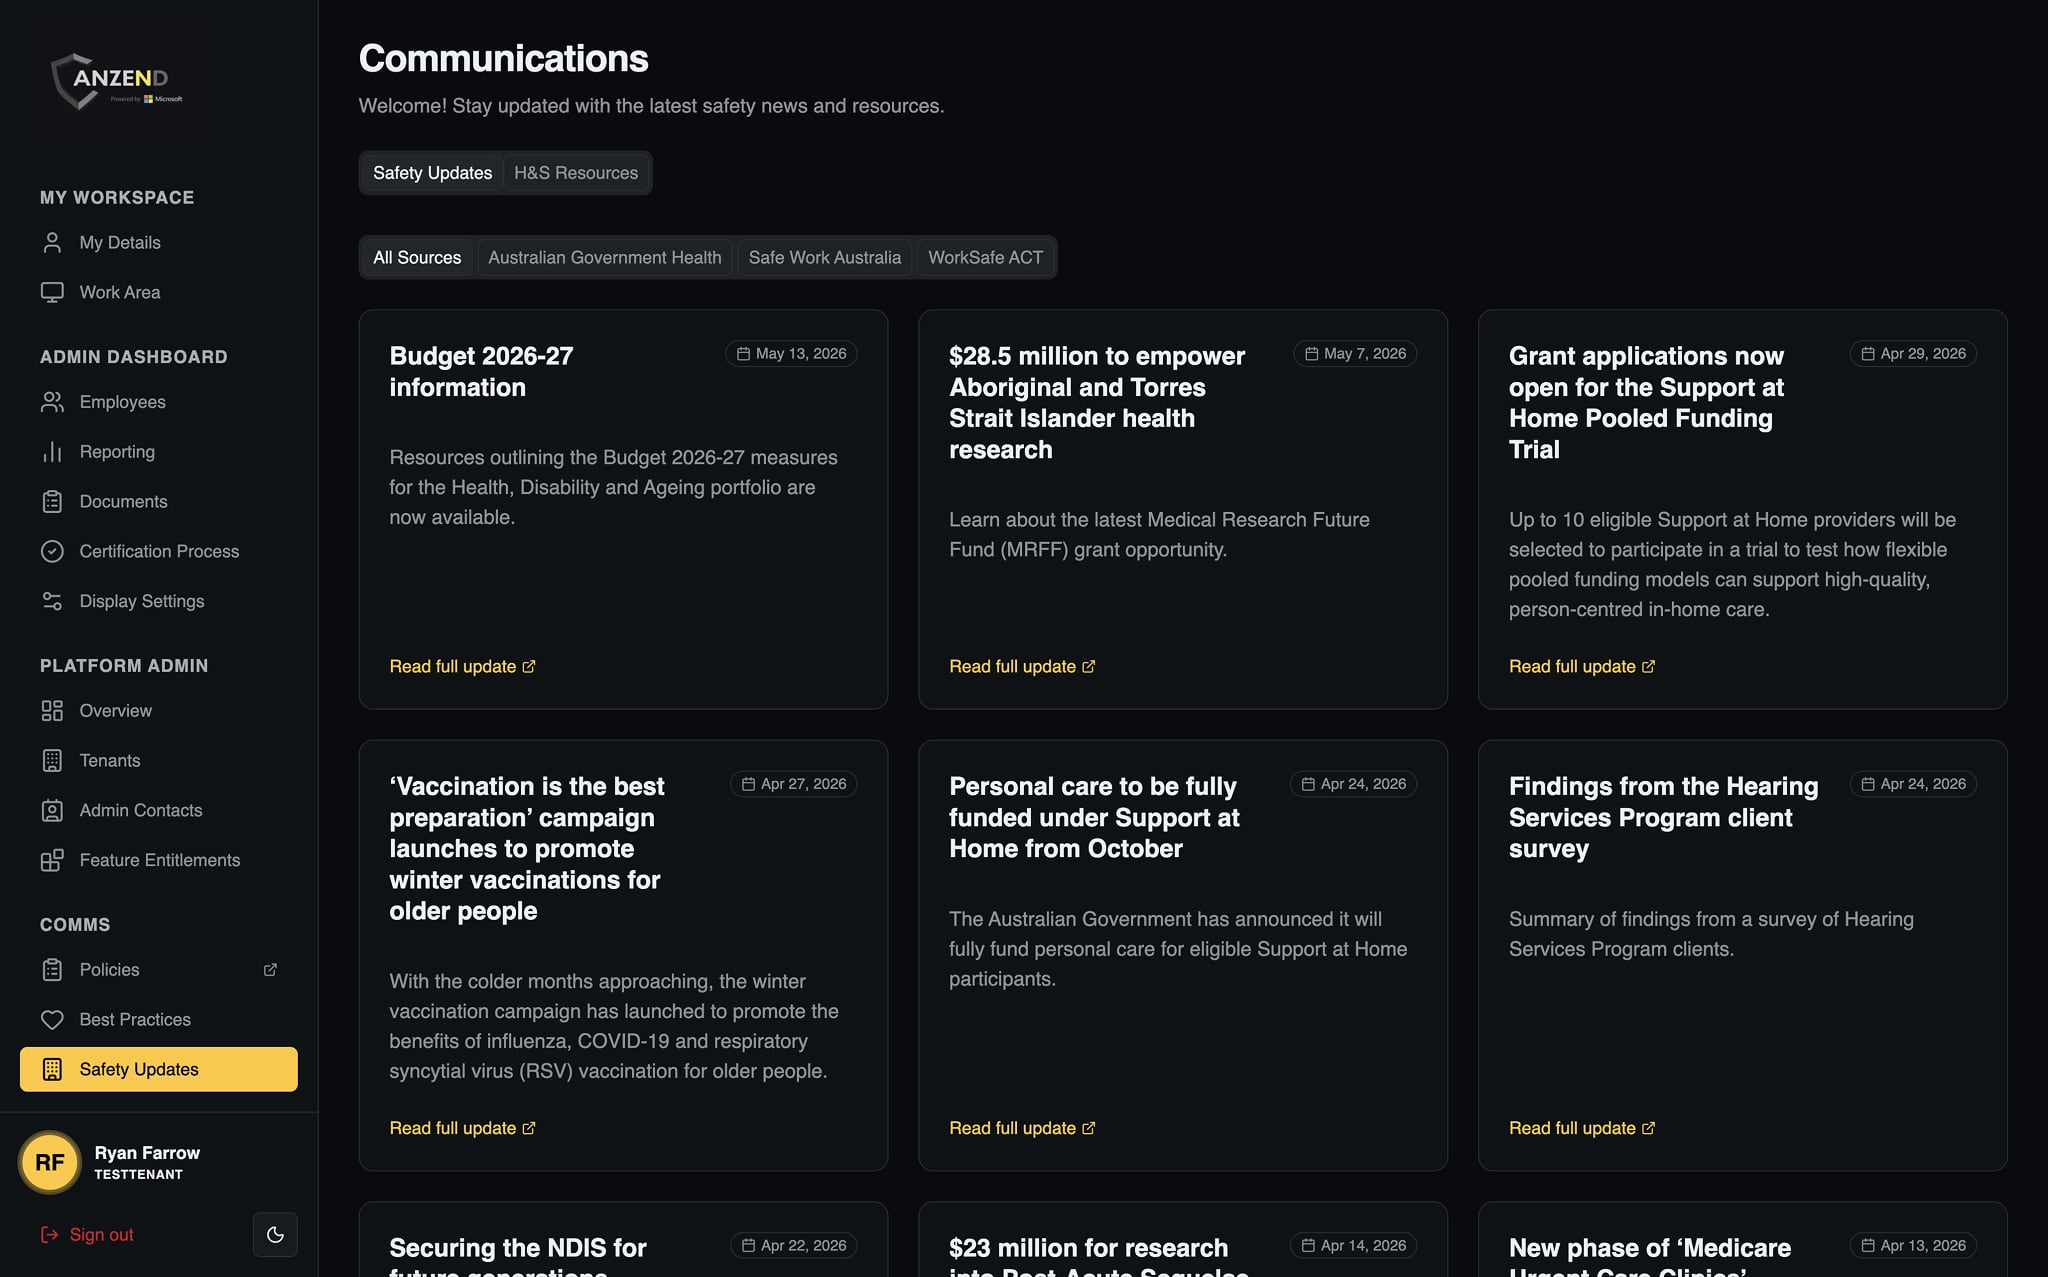Click Personal care to be fully funded title

[1094, 818]
